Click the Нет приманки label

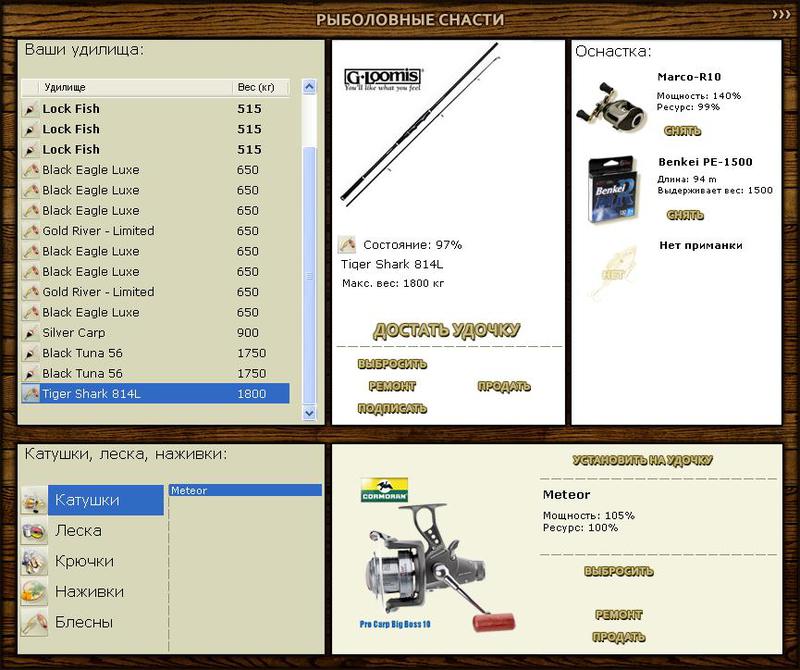(x=701, y=245)
